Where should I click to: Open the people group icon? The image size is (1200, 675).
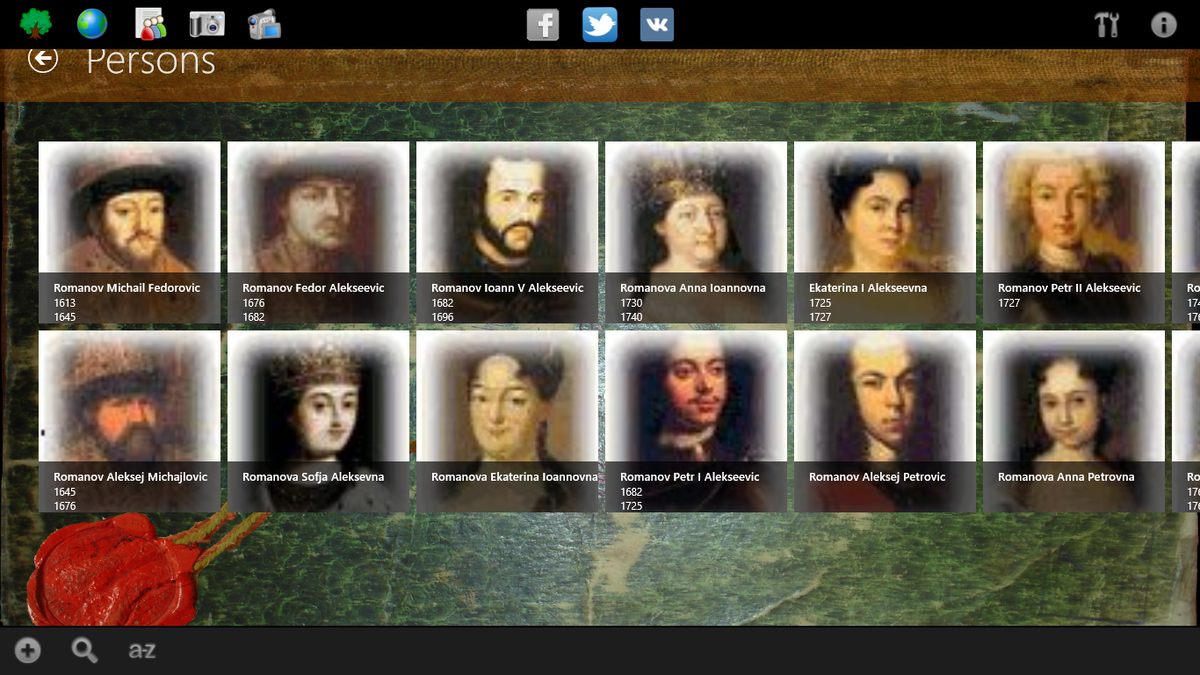click(151, 23)
